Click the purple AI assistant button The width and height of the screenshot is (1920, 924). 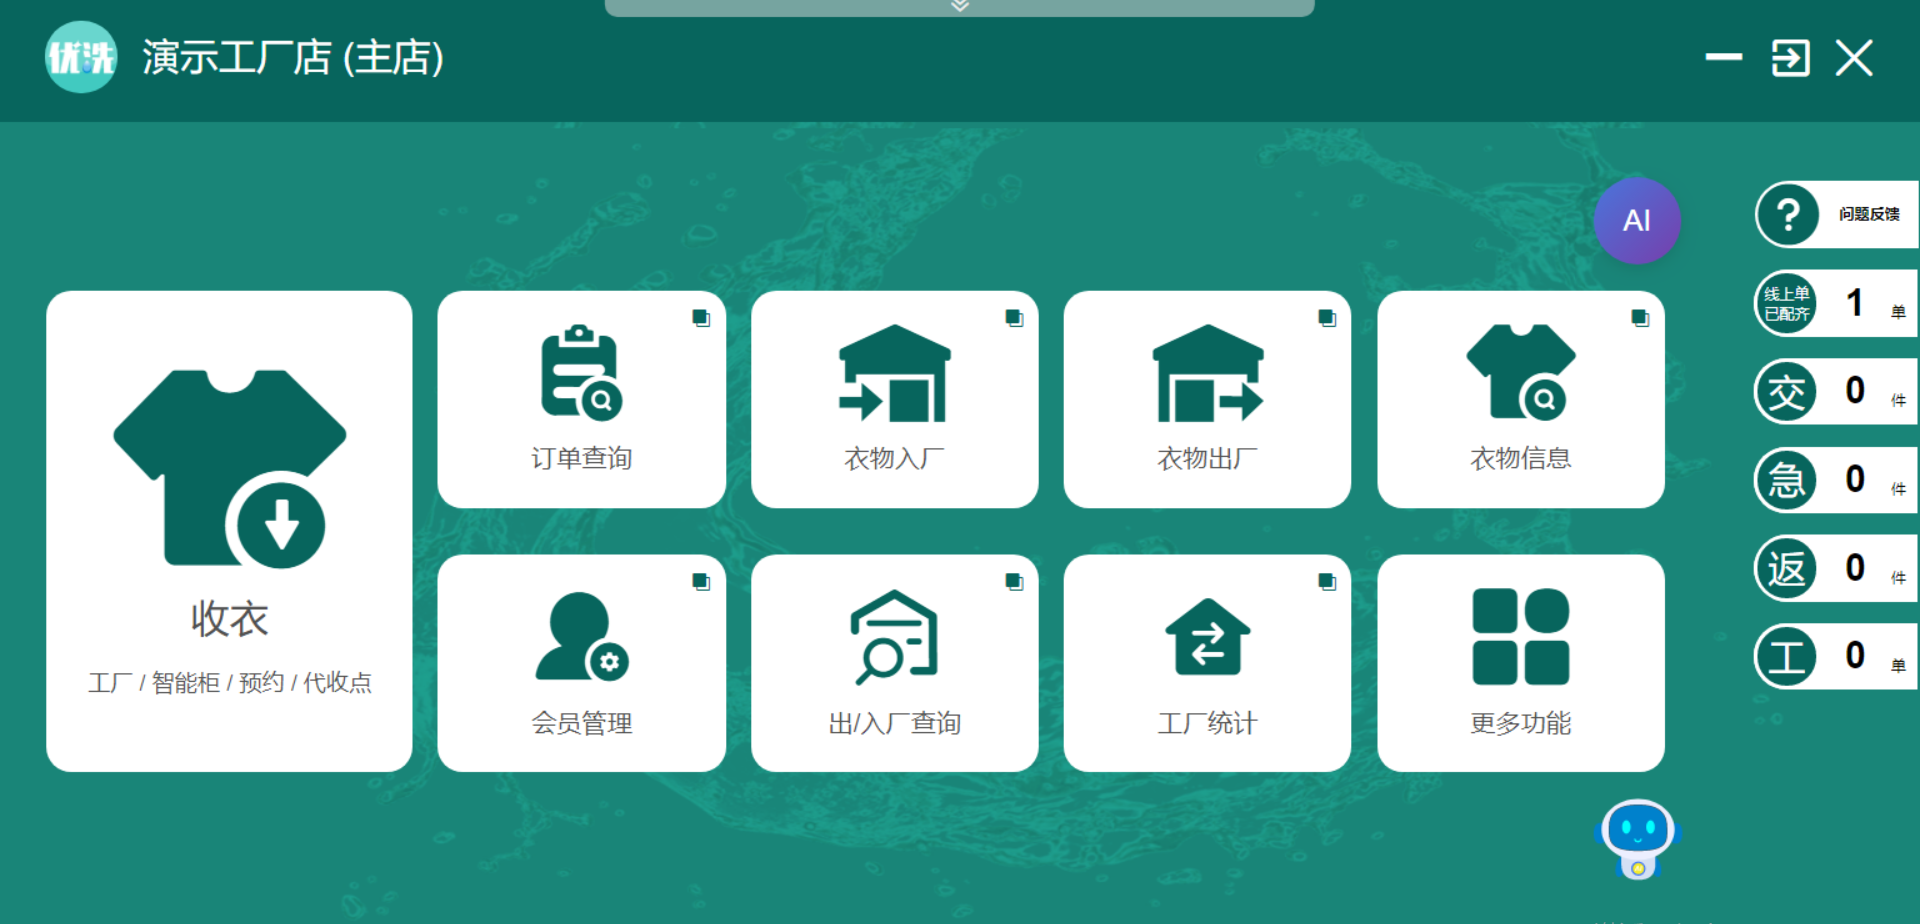pyautogui.click(x=1636, y=221)
